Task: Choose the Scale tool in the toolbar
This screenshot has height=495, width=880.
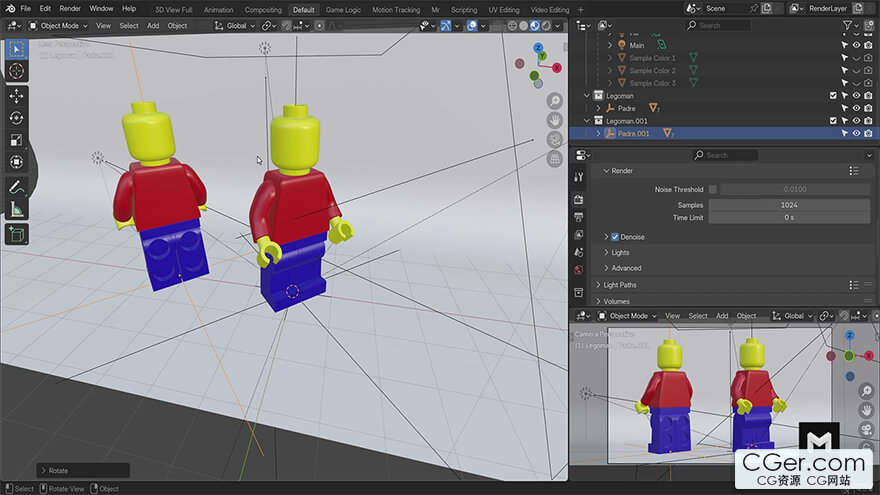Action: (x=17, y=139)
